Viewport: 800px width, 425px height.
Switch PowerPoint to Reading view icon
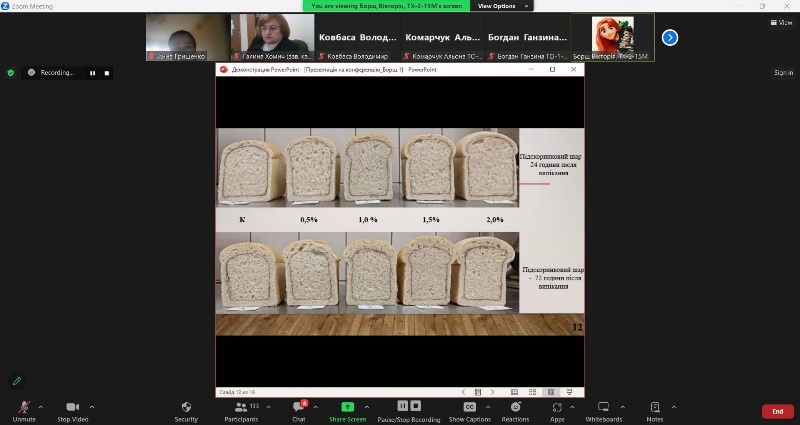[x=551, y=392]
